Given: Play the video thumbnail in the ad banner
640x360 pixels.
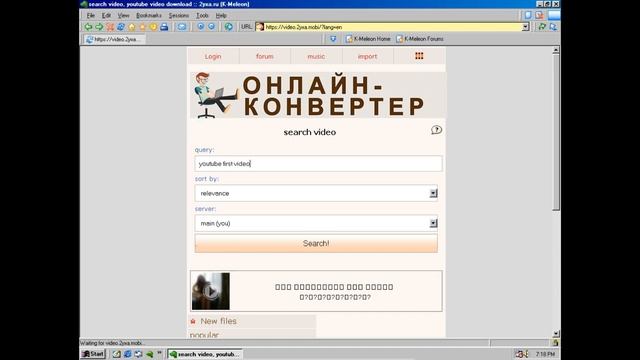Looking at the screenshot, I should tap(211, 291).
